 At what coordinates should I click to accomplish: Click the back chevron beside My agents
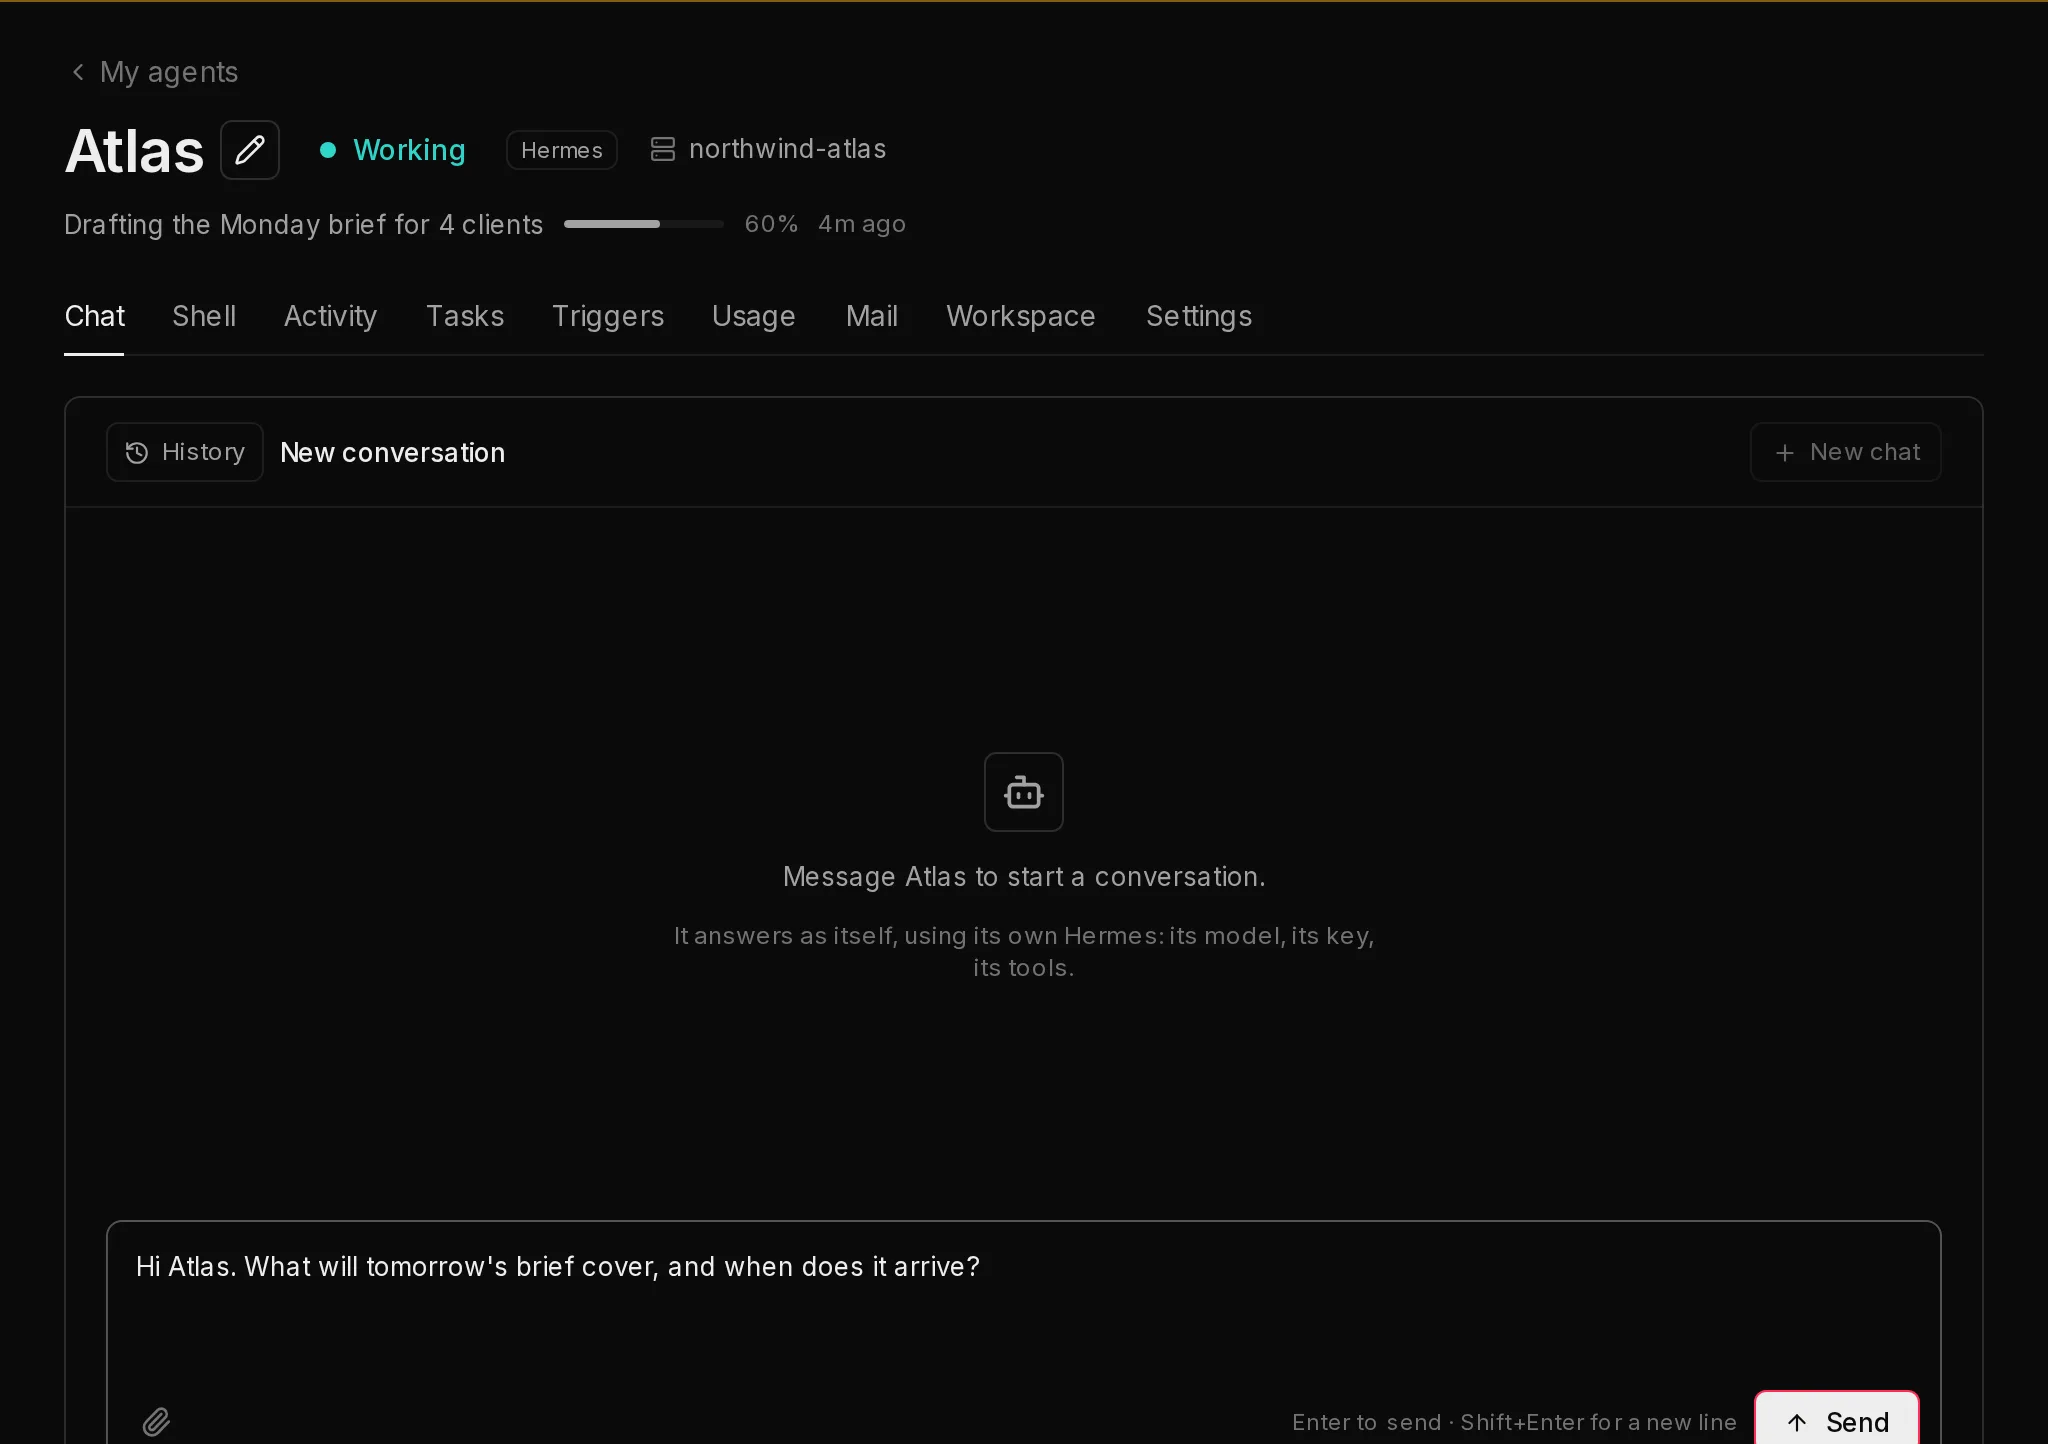click(78, 72)
